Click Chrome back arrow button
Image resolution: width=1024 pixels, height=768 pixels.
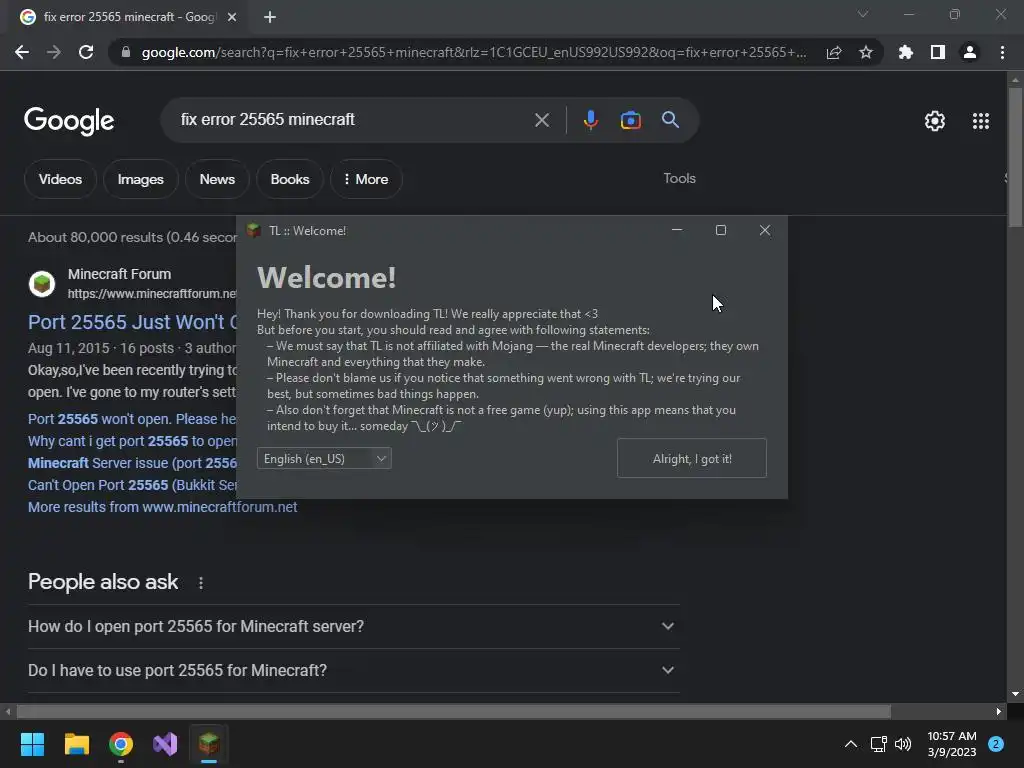click(x=22, y=52)
